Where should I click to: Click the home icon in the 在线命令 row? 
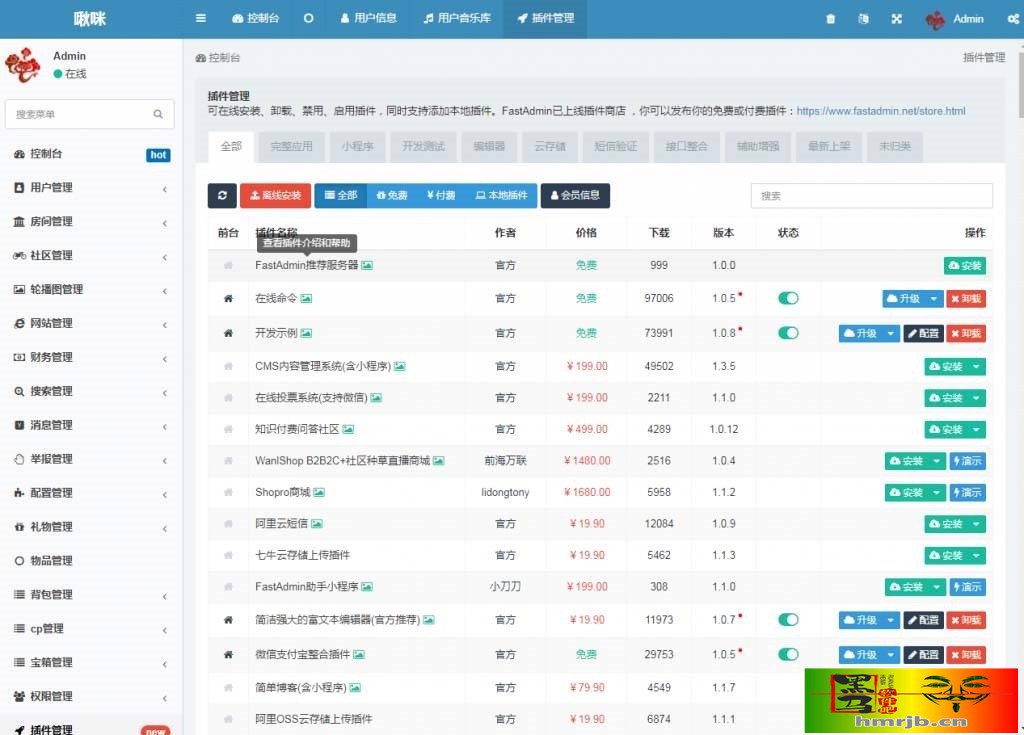(228, 299)
